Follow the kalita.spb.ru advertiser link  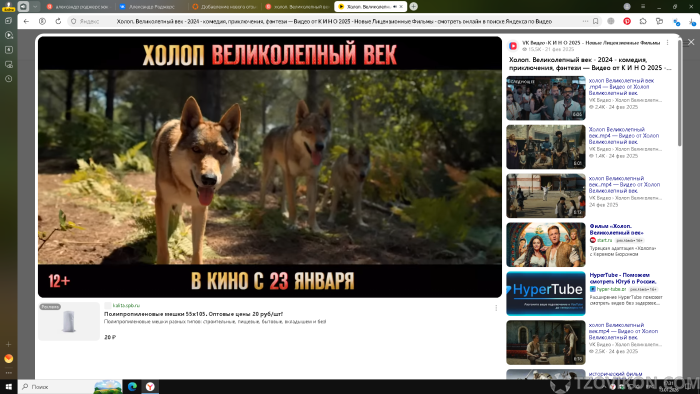[126, 305]
